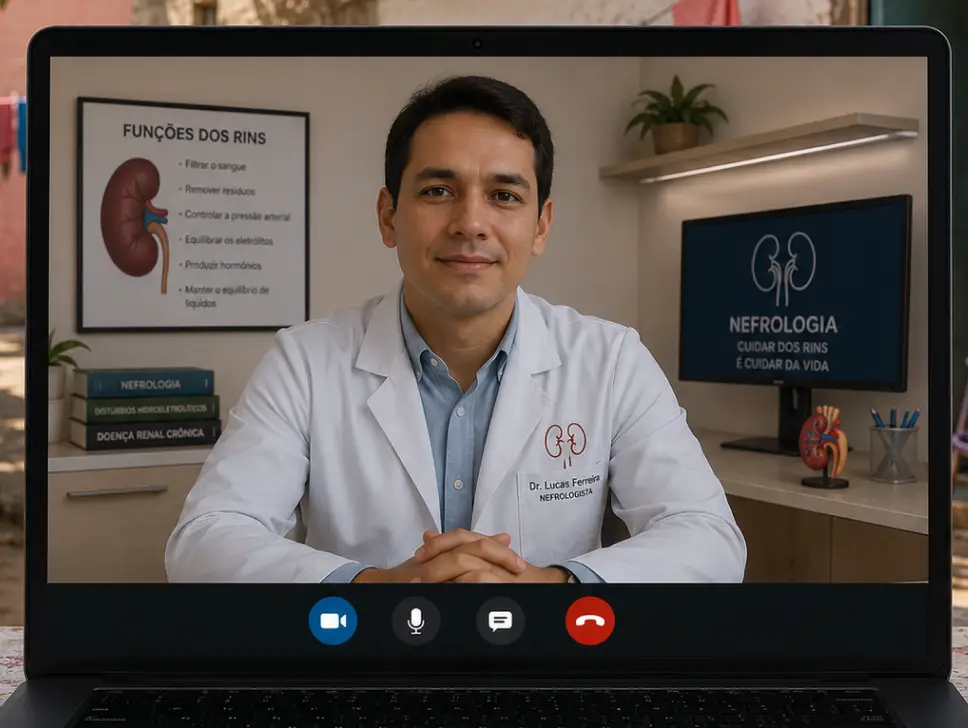968x728 pixels.
Task: End the call with the red hang-up button
Action: click(x=590, y=621)
